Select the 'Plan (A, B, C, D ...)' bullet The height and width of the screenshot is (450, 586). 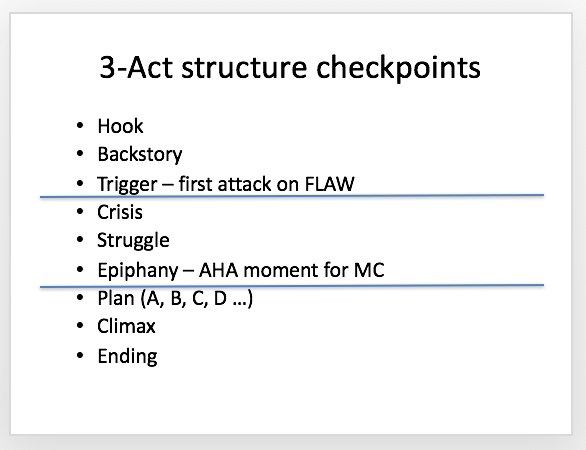[175, 299]
